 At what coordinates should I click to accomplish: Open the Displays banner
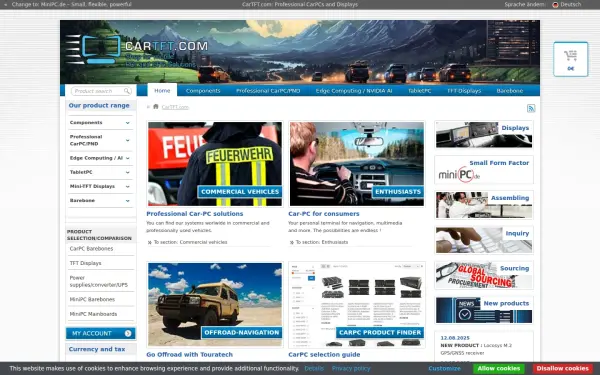click(x=484, y=134)
